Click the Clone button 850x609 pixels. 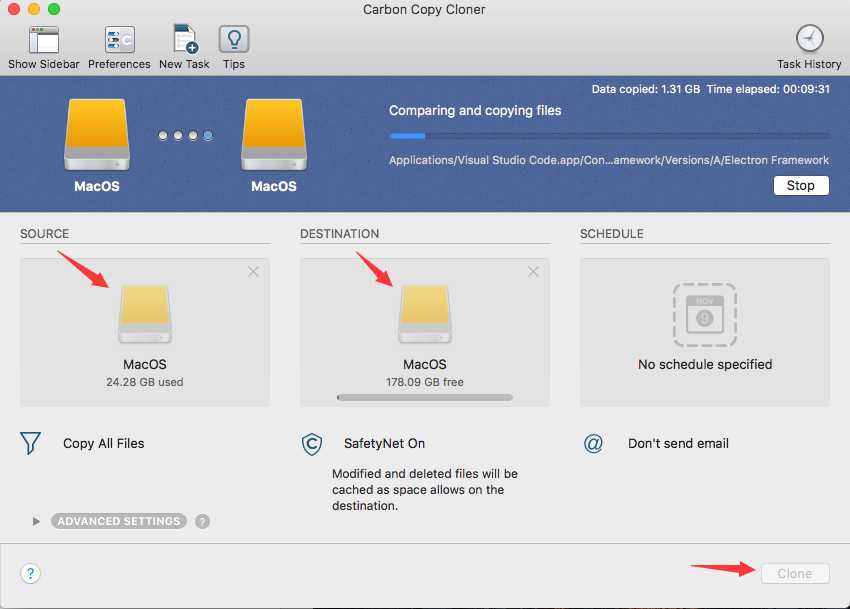[x=795, y=574]
